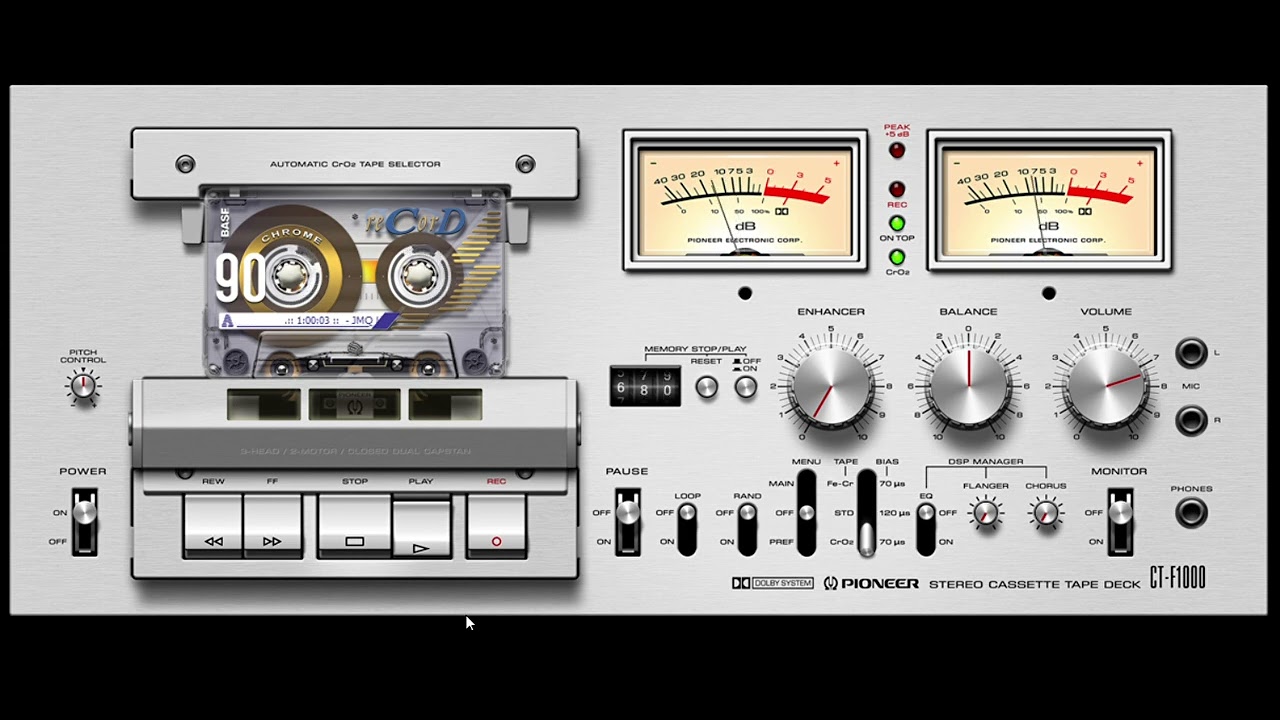Click the MIC R input jack
1280x720 pixels.
pos(1191,420)
